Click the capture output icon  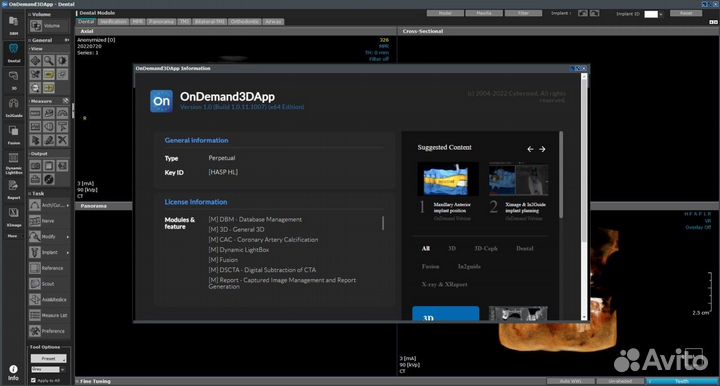tap(35, 166)
